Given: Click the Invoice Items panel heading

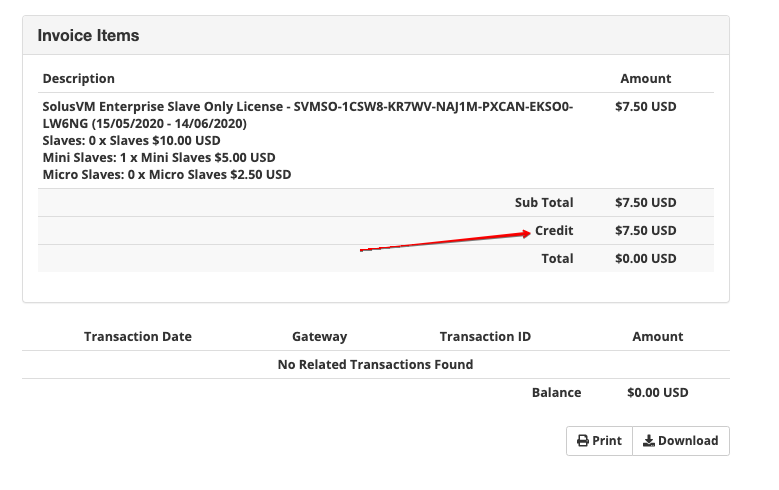Looking at the screenshot, I should tap(88, 35).
